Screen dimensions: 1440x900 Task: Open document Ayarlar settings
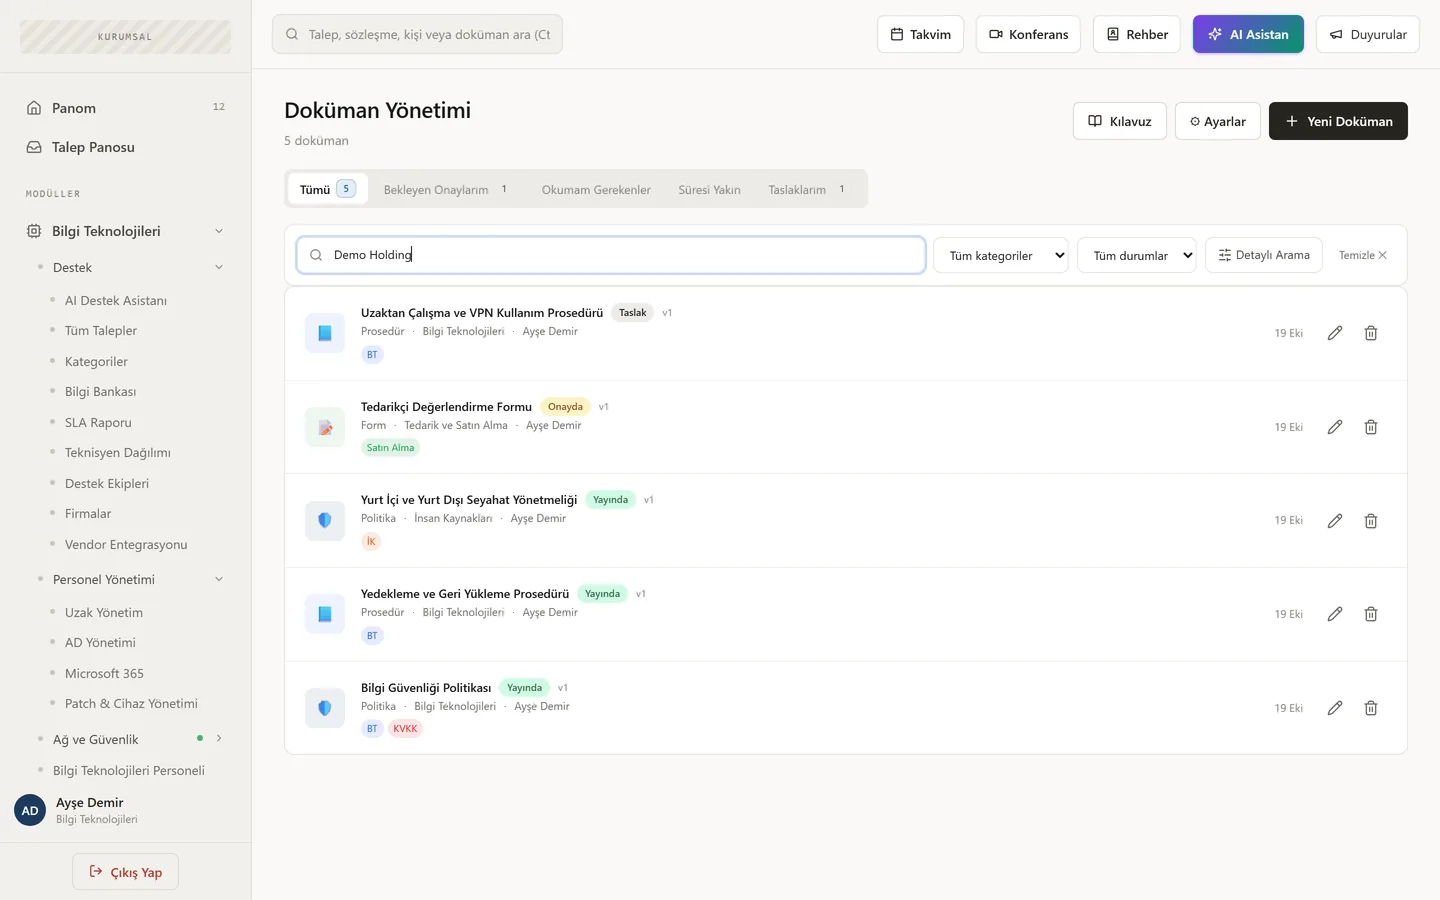1218,121
